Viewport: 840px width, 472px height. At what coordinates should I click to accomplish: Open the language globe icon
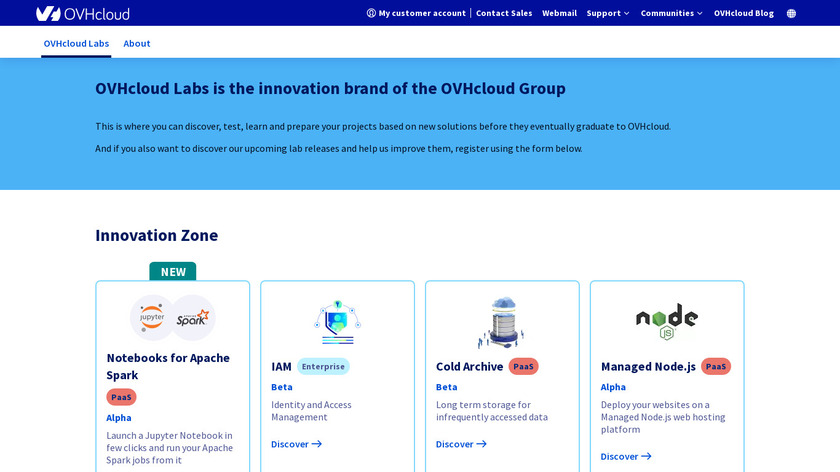point(791,13)
